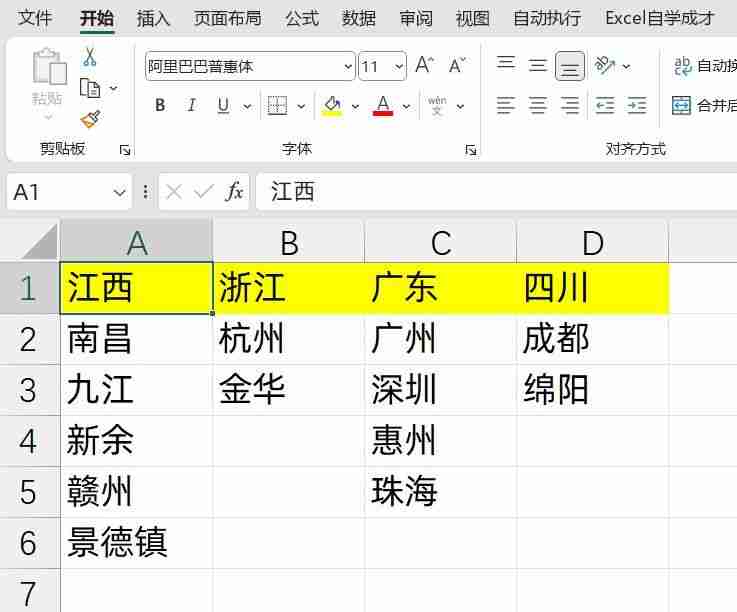The width and height of the screenshot is (737, 612).
Task: Select cell containing 珠海
Action: click(x=440, y=492)
